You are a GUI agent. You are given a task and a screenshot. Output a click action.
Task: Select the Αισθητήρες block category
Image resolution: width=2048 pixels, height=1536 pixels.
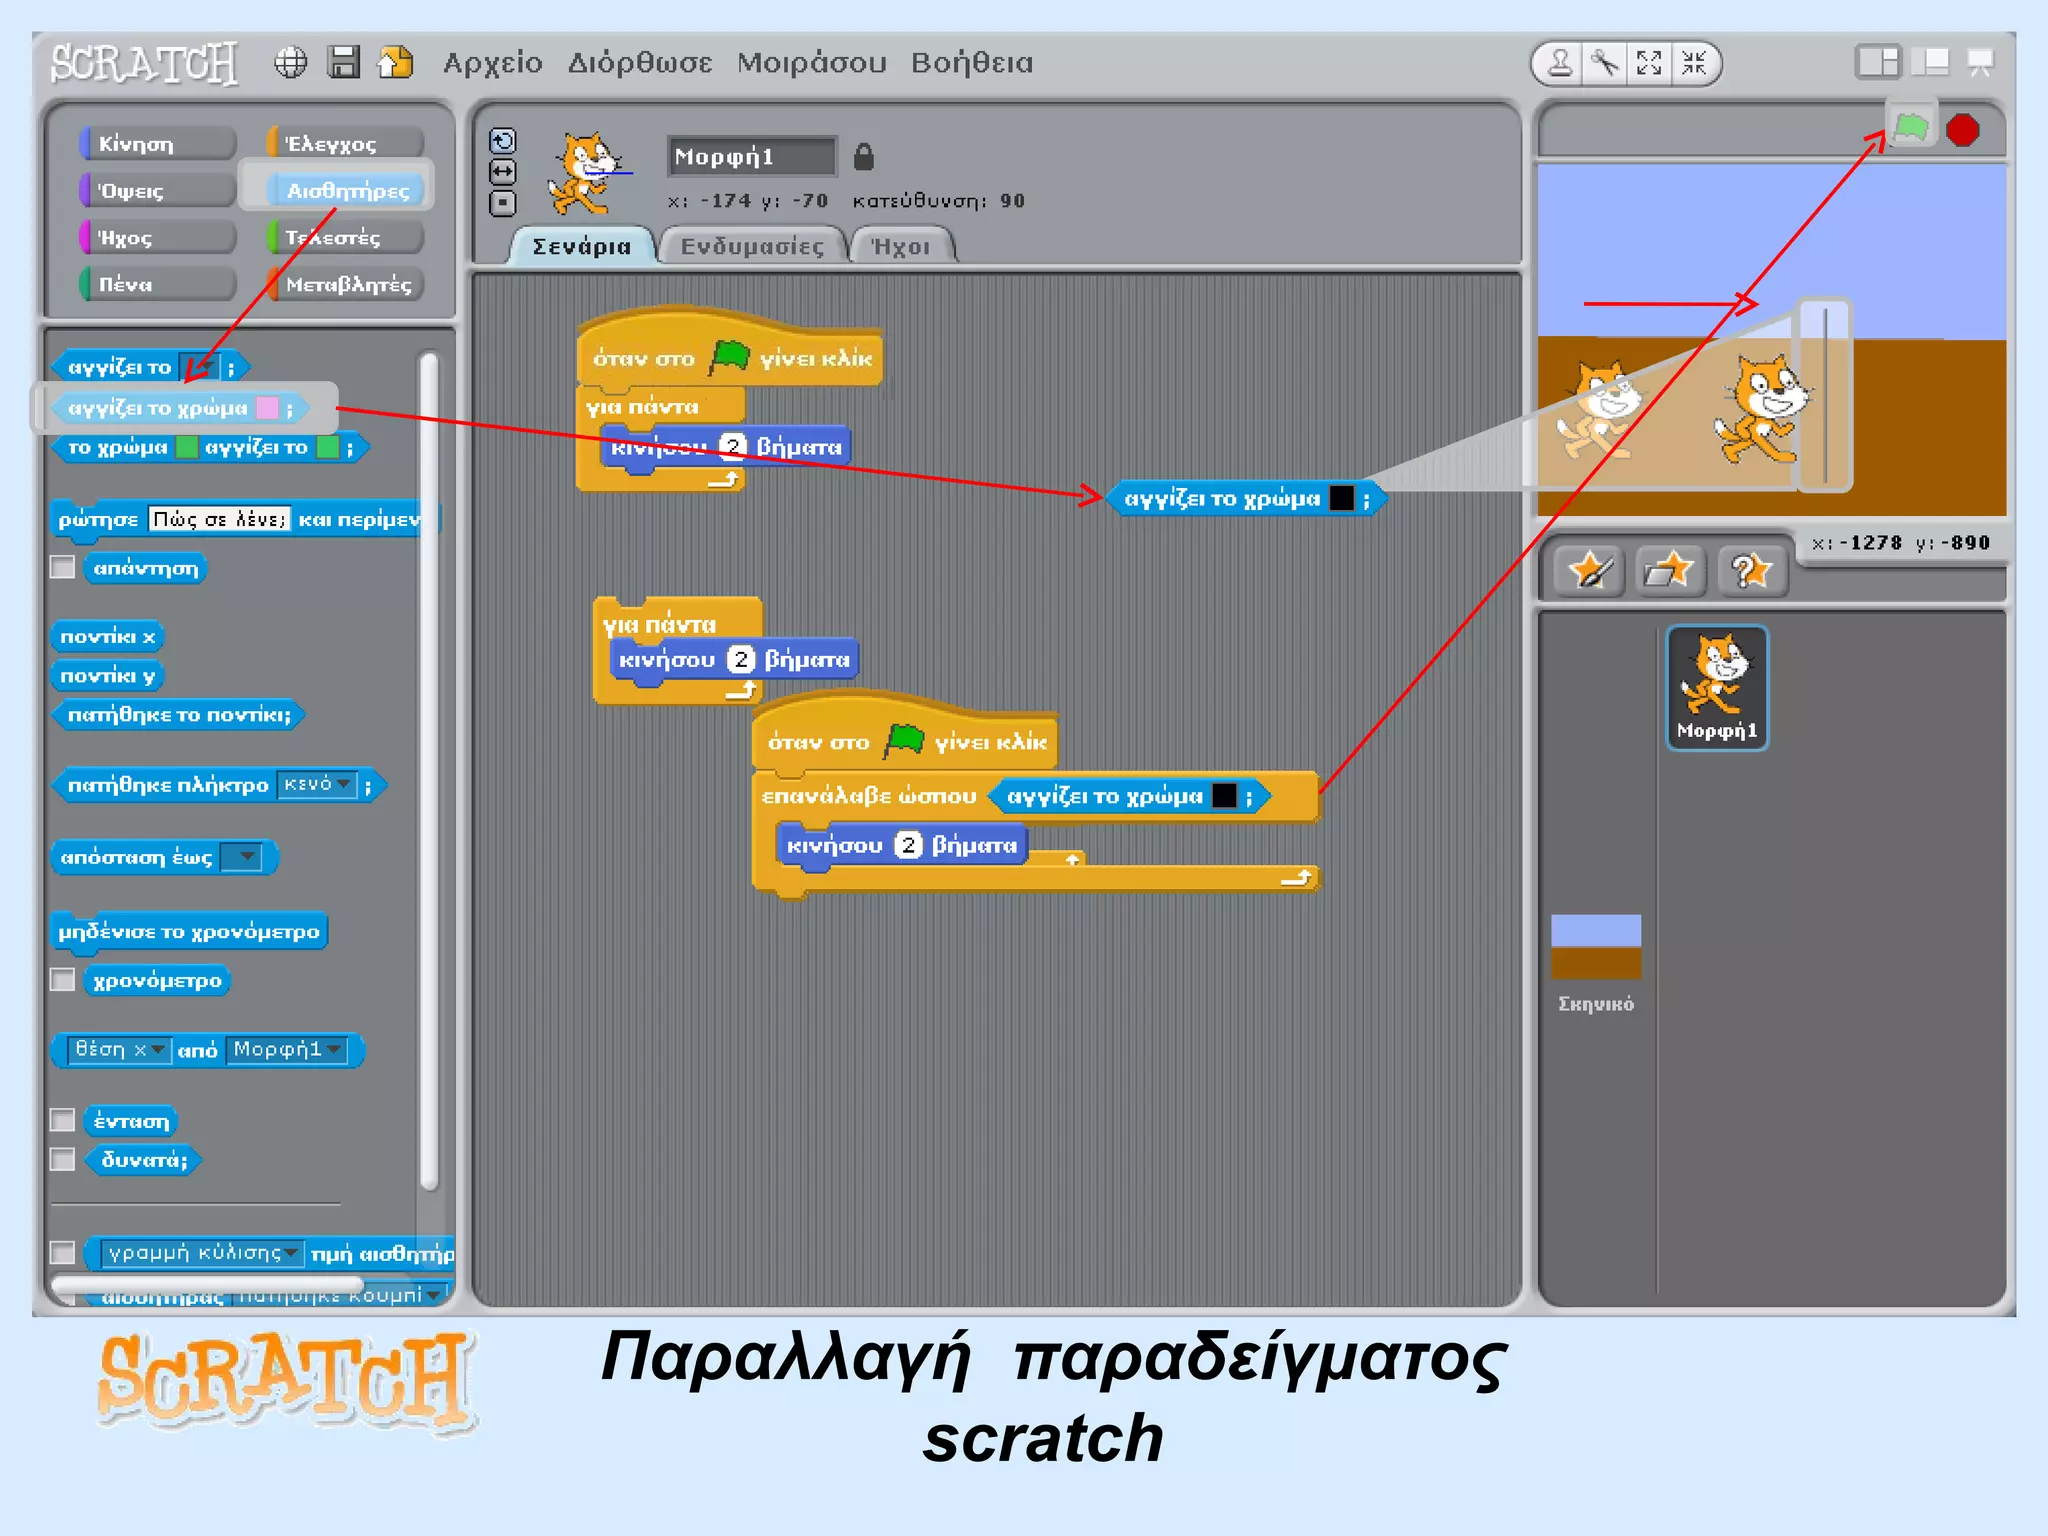point(346,190)
